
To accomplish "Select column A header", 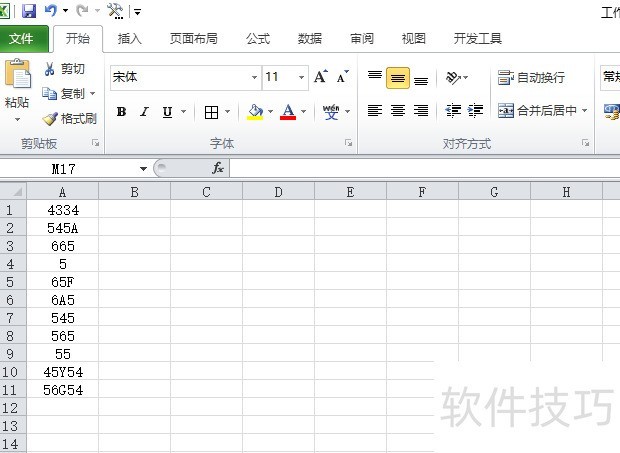I will coord(62,192).
